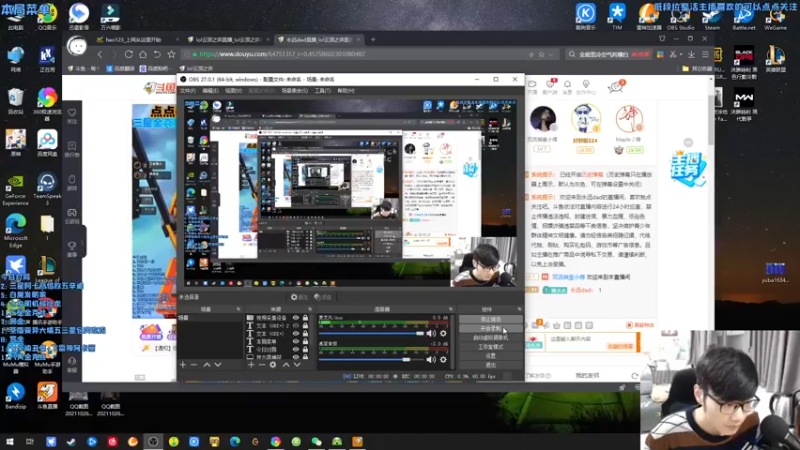Open Bandizip desktop shortcut
This screenshot has height=450, width=800.
(15, 396)
